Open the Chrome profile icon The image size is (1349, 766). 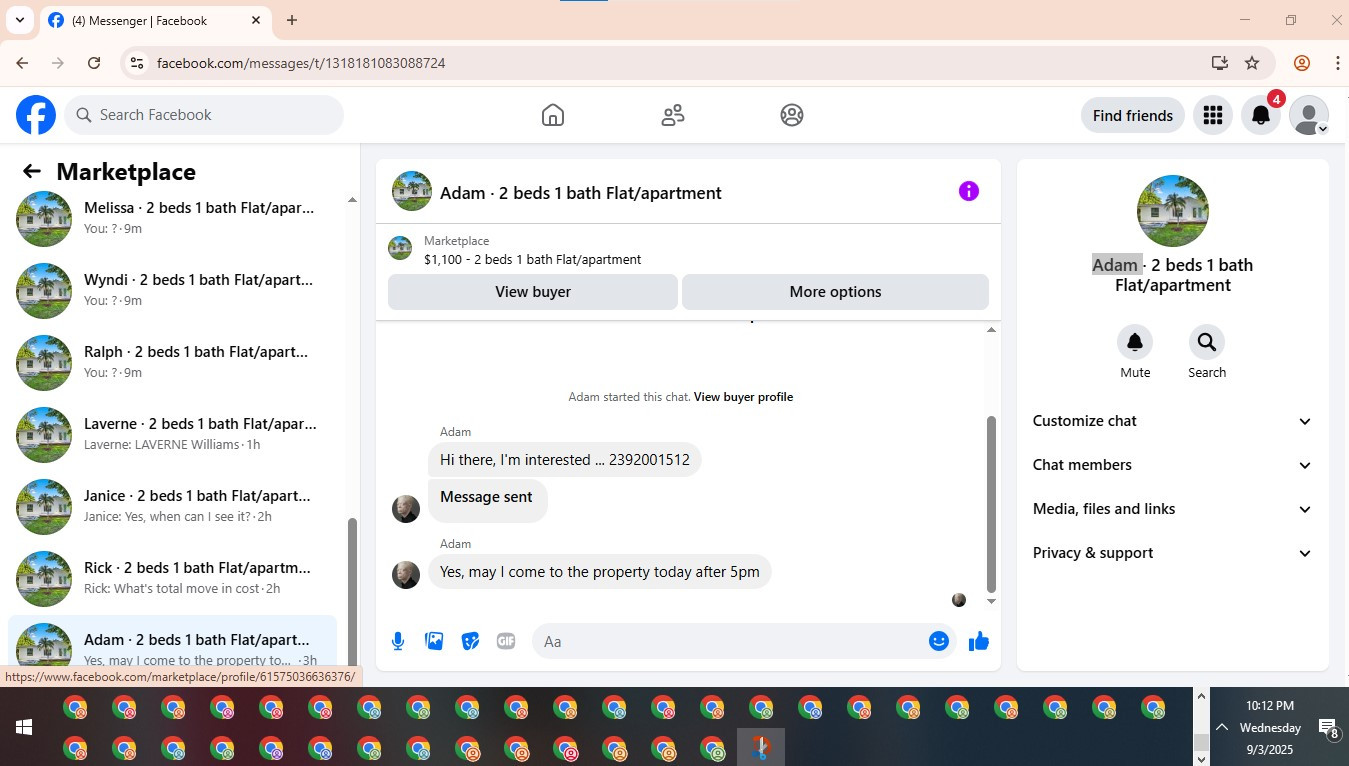(1302, 63)
